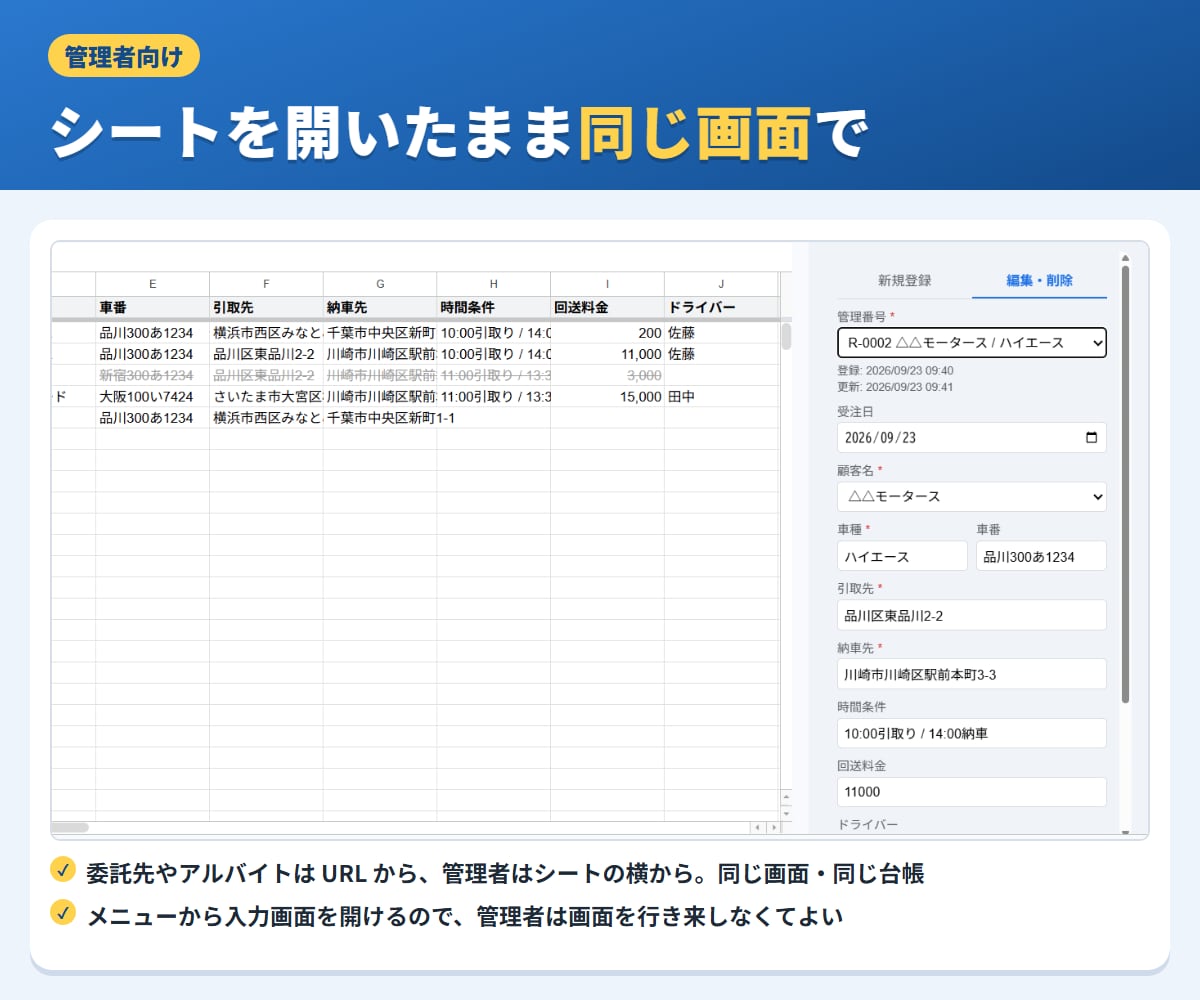Select the 編集・削除 tab

point(1039,281)
